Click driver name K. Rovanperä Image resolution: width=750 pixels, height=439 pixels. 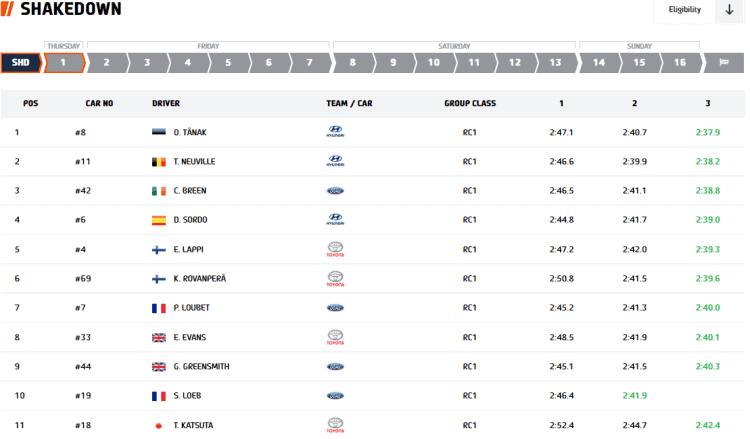pyautogui.click(x=199, y=278)
